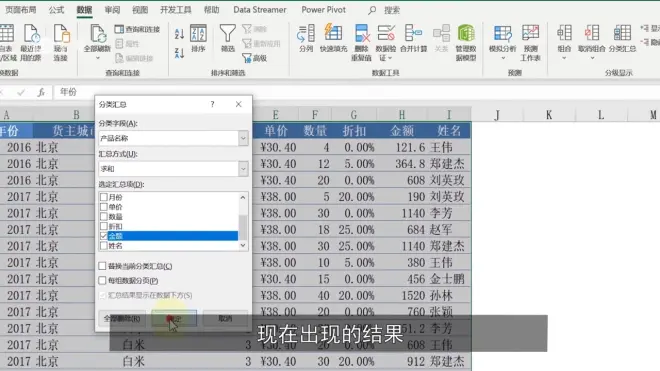Click sort ascending A-Z icon
Screen dimensions: 660x371
tap(179, 34)
